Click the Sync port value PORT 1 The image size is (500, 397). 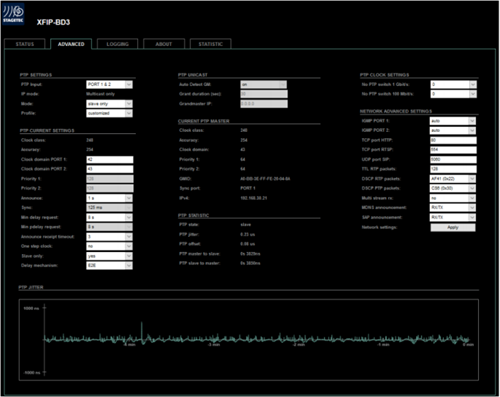248,188
